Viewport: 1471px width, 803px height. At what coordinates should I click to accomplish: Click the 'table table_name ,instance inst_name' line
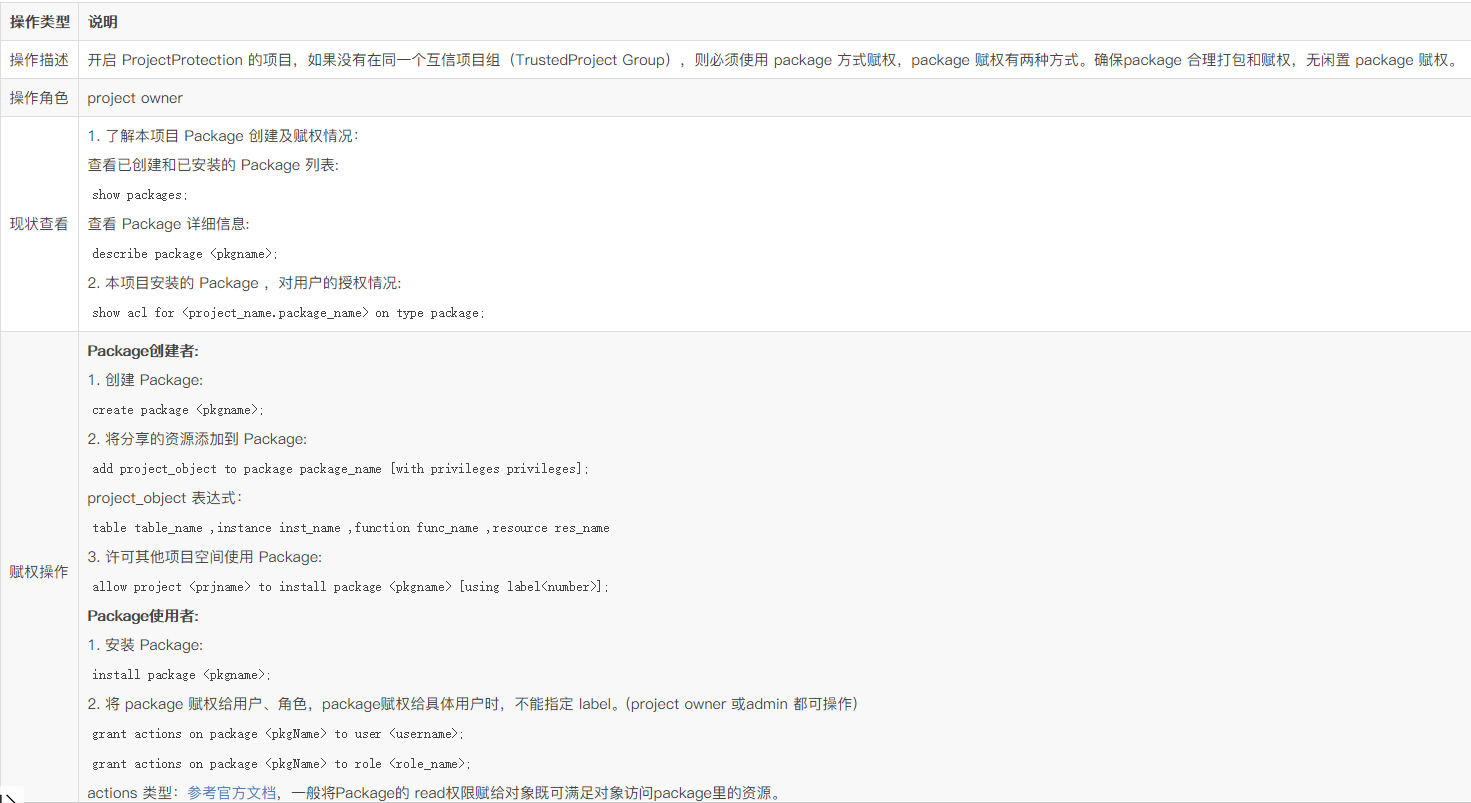351,528
